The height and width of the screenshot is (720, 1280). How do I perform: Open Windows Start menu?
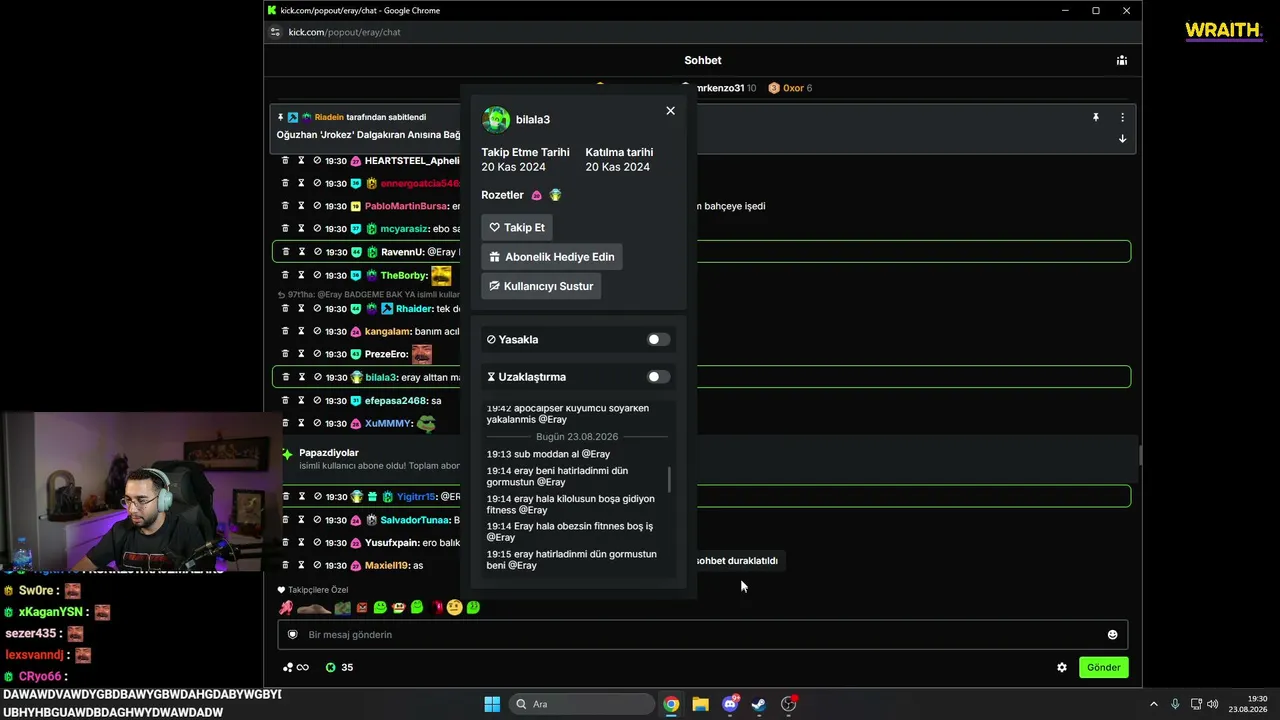492,704
